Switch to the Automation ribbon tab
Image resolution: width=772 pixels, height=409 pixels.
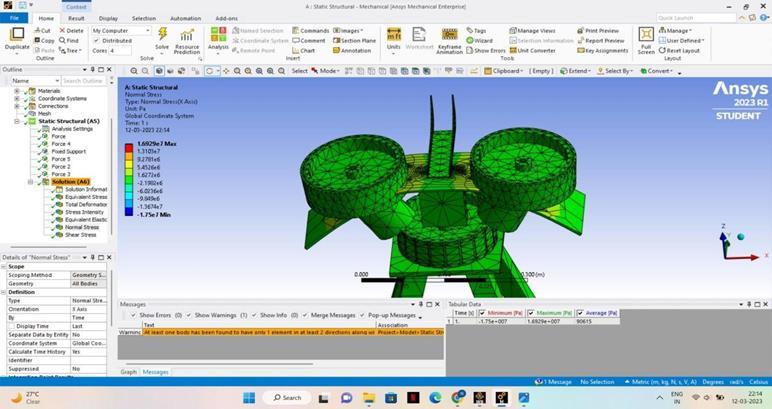186,18
